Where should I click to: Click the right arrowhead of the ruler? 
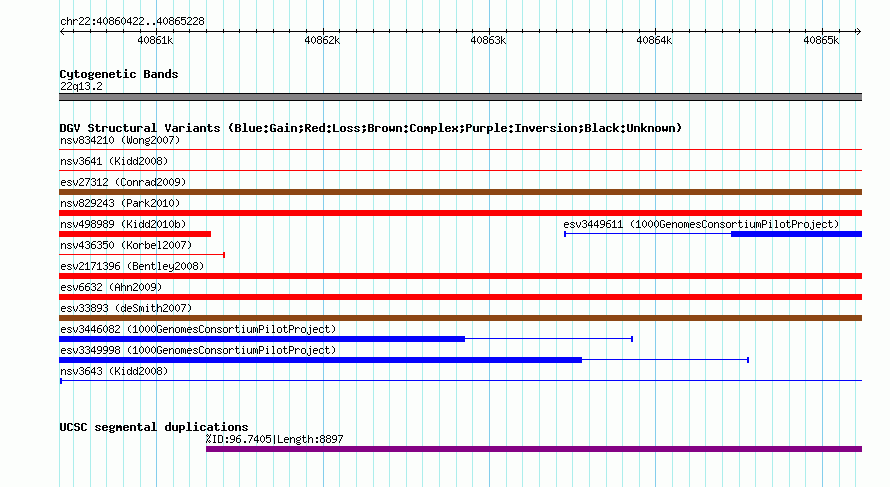coord(858,31)
